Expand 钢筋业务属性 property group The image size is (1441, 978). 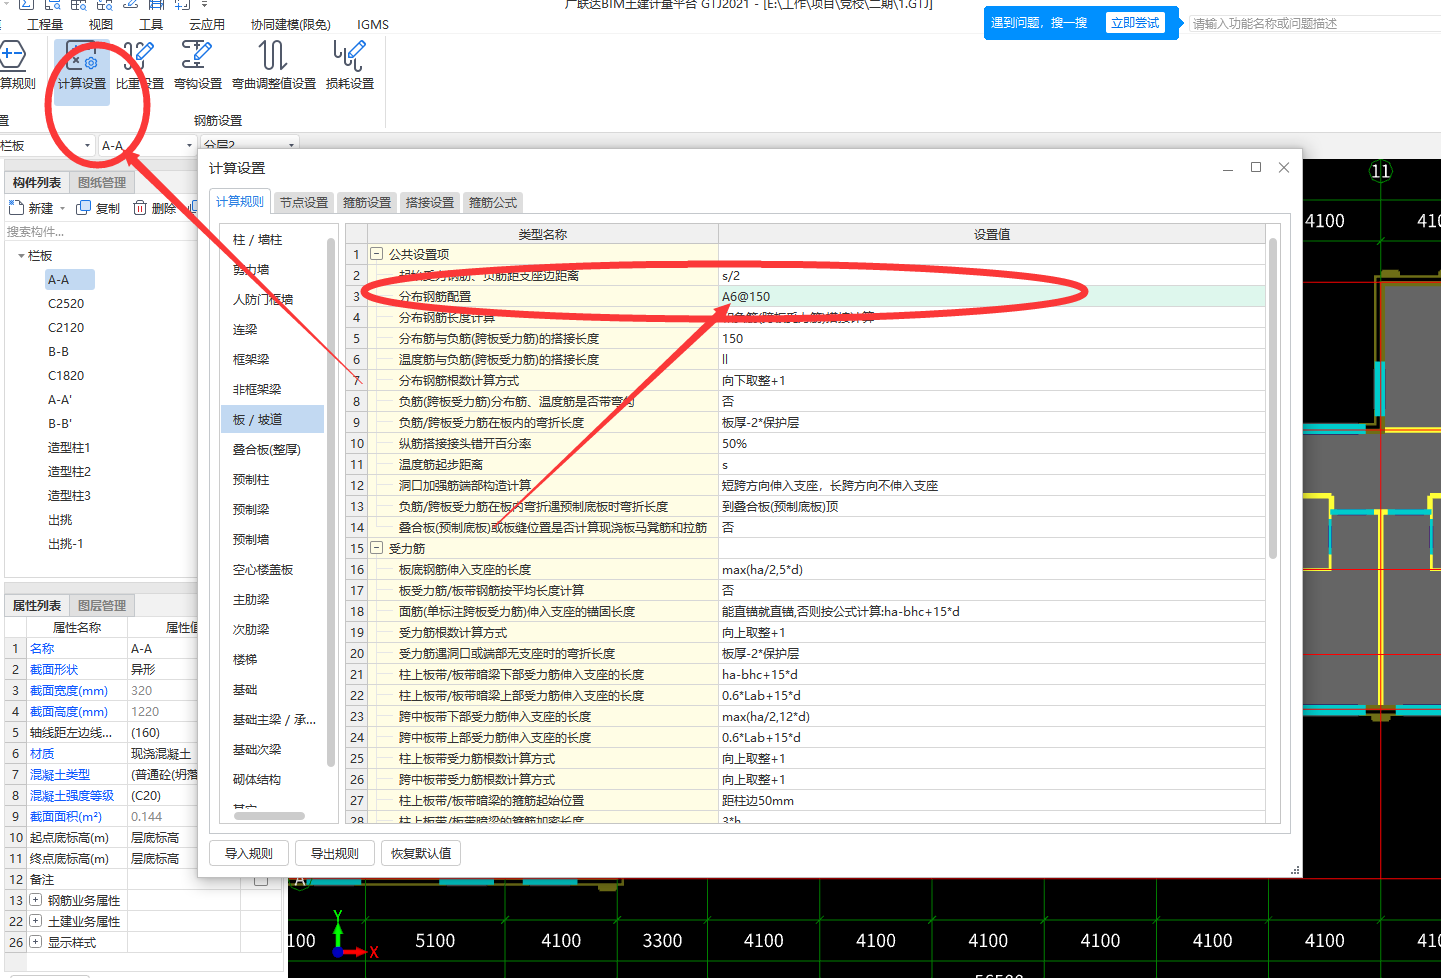[x=35, y=901]
